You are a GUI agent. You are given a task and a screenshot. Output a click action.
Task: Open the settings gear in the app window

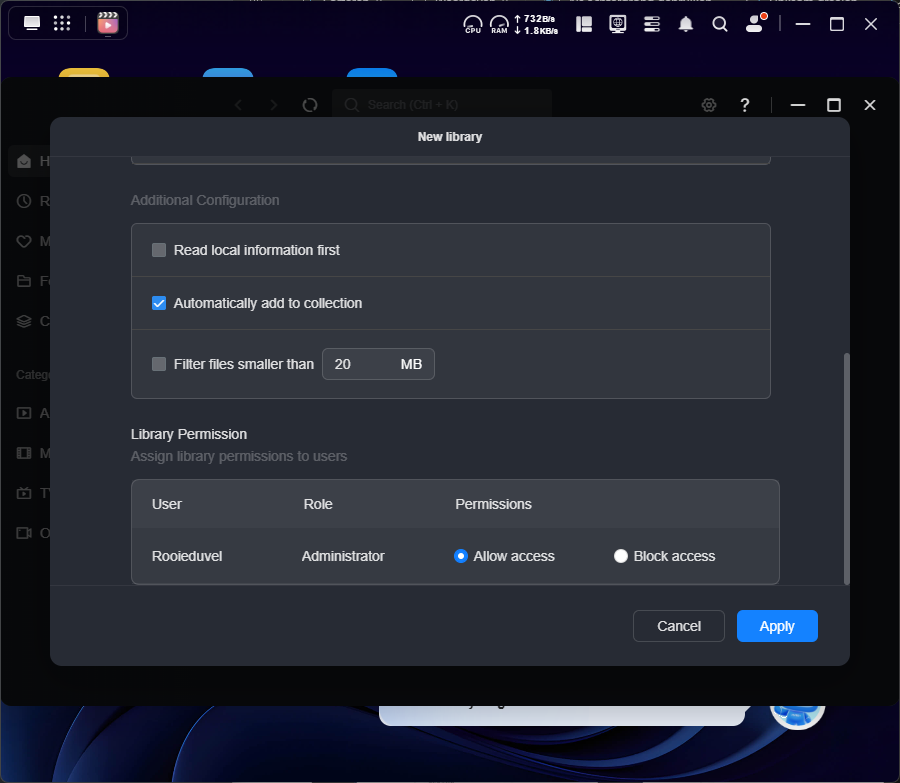coord(709,105)
